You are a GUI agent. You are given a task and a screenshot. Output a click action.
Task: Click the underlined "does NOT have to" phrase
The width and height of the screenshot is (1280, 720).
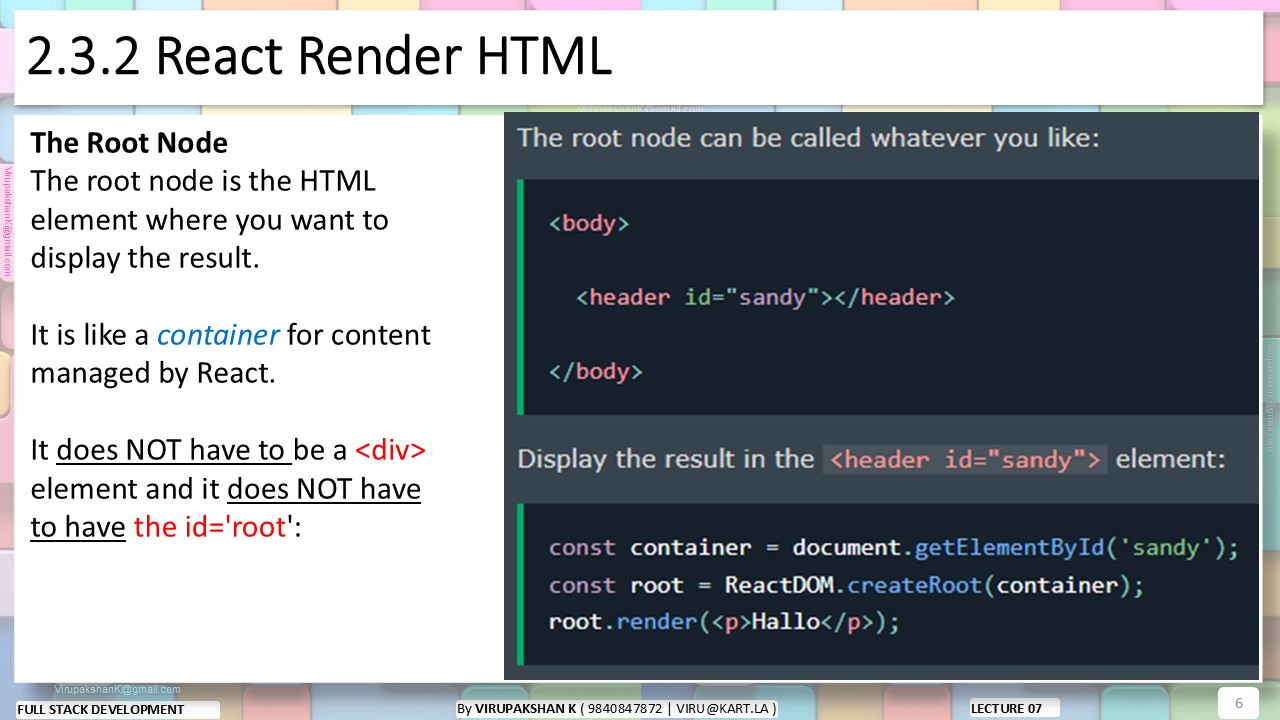tap(173, 450)
